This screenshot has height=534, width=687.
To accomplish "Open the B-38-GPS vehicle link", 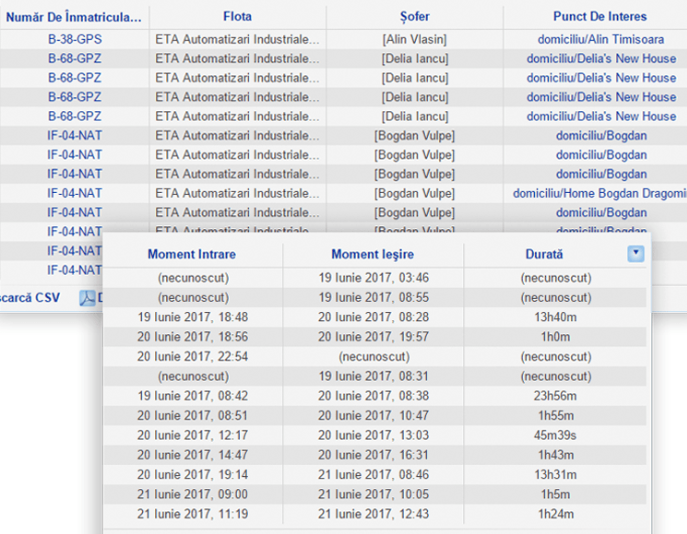I will tap(74, 39).
